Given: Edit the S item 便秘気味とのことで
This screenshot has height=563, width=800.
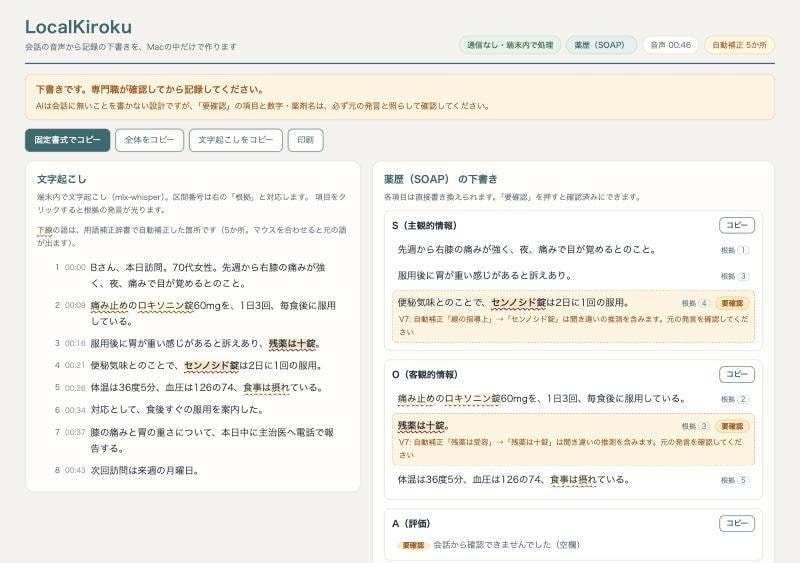Looking at the screenshot, I should [514, 303].
